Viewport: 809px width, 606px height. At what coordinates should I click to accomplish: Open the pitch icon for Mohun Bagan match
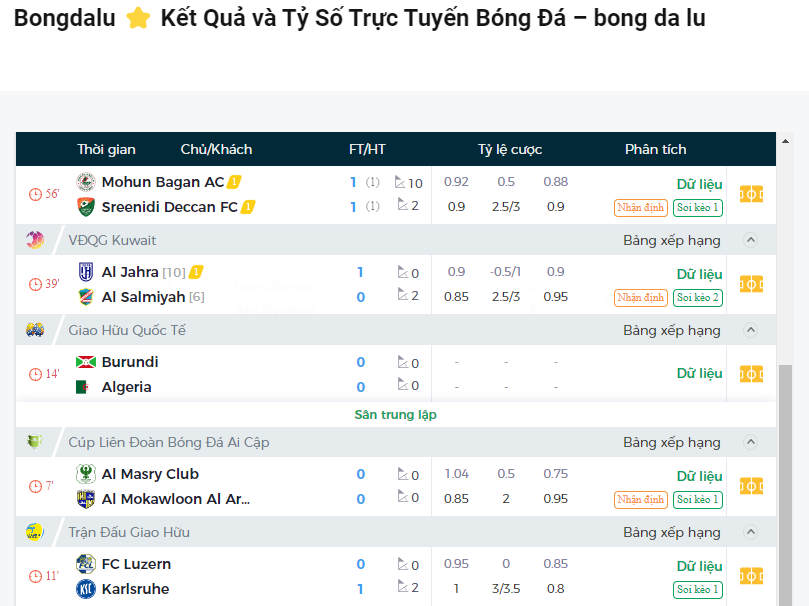tap(751, 194)
